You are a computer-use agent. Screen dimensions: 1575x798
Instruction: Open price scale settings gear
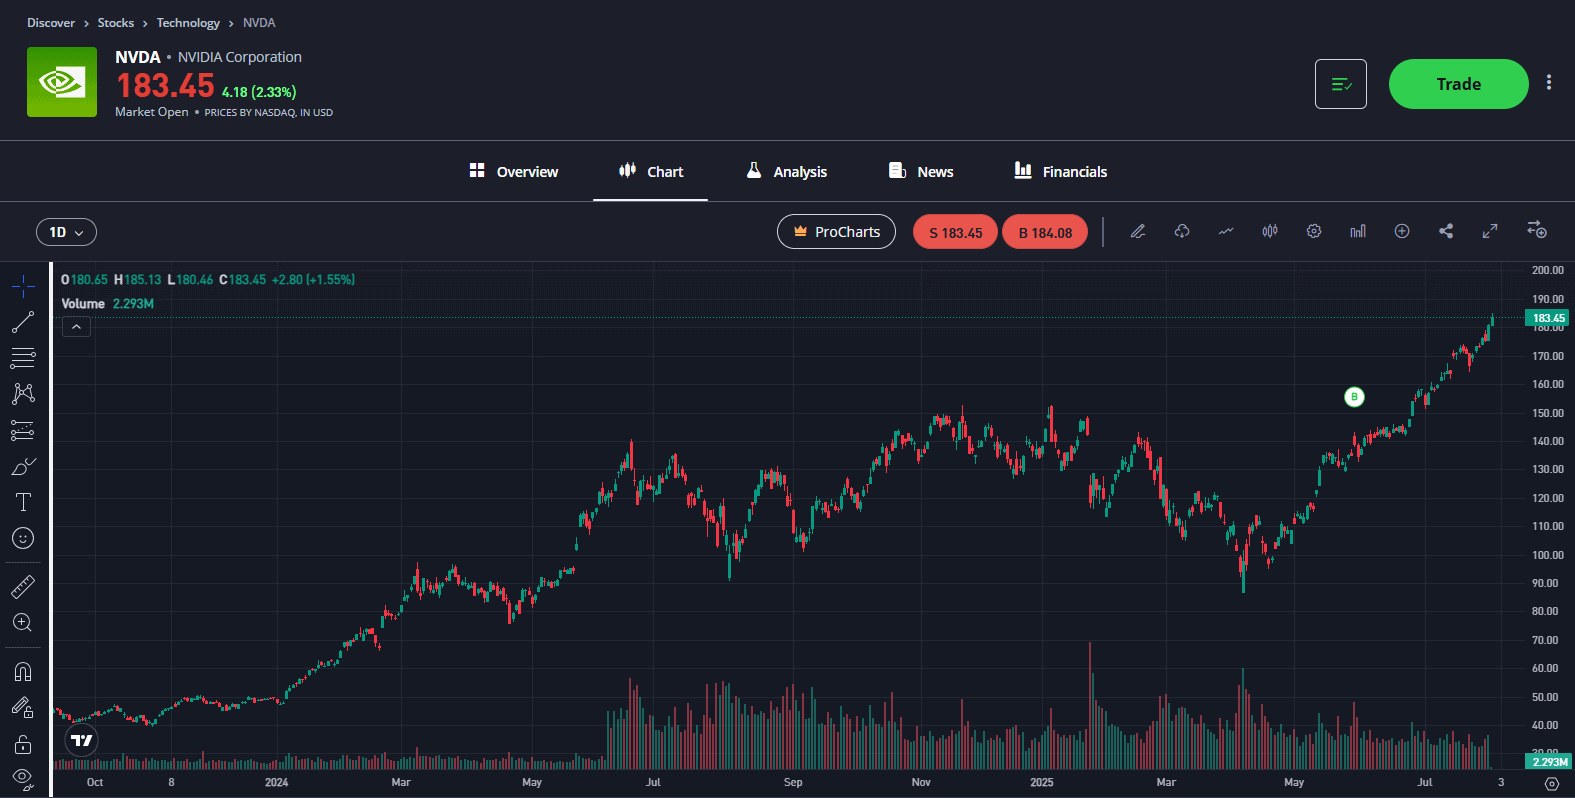1551,783
